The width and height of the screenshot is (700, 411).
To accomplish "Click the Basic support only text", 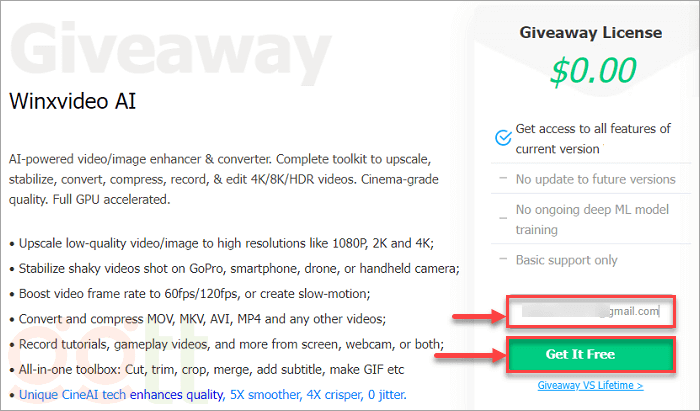I will click(x=567, y=260).
